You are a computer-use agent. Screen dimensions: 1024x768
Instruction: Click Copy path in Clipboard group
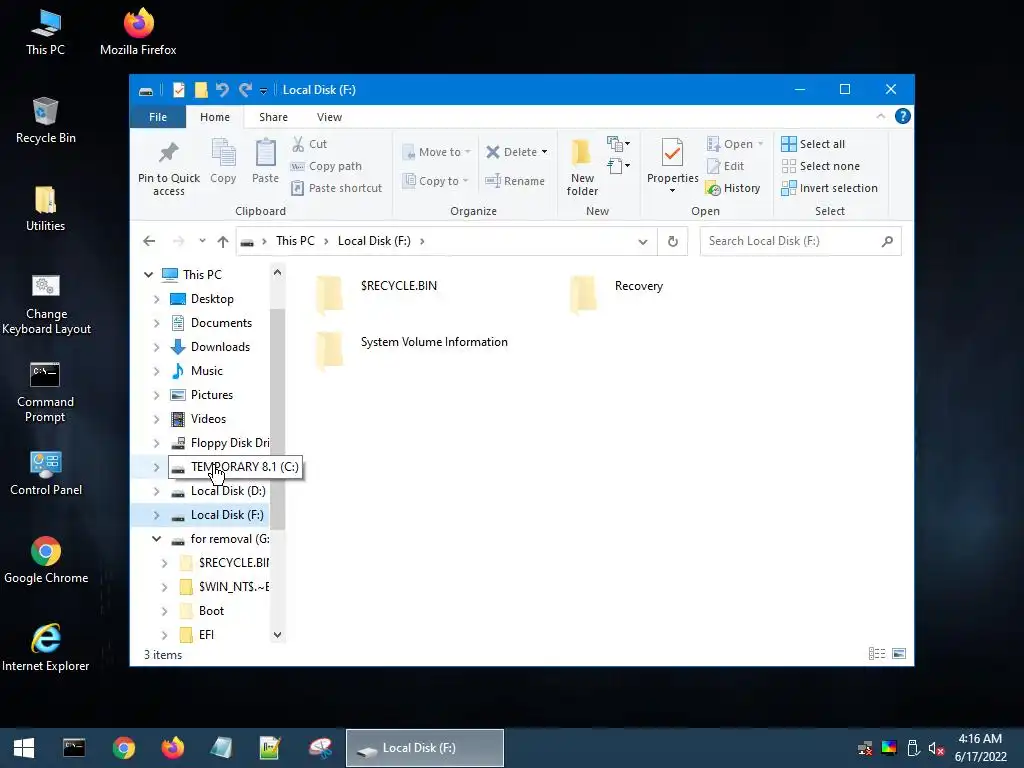[326, 166]
